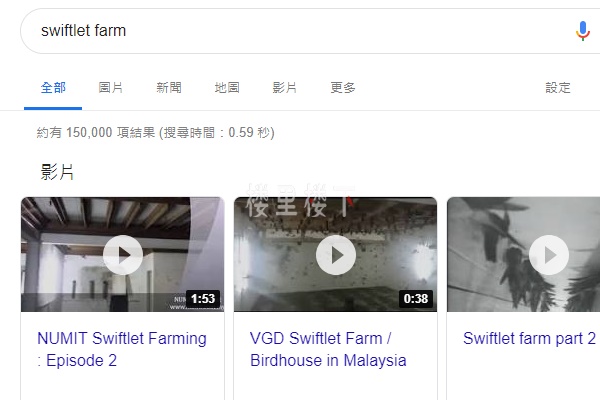Click the 0:38 duration badge
600x400 pixels.
point(416,299)
